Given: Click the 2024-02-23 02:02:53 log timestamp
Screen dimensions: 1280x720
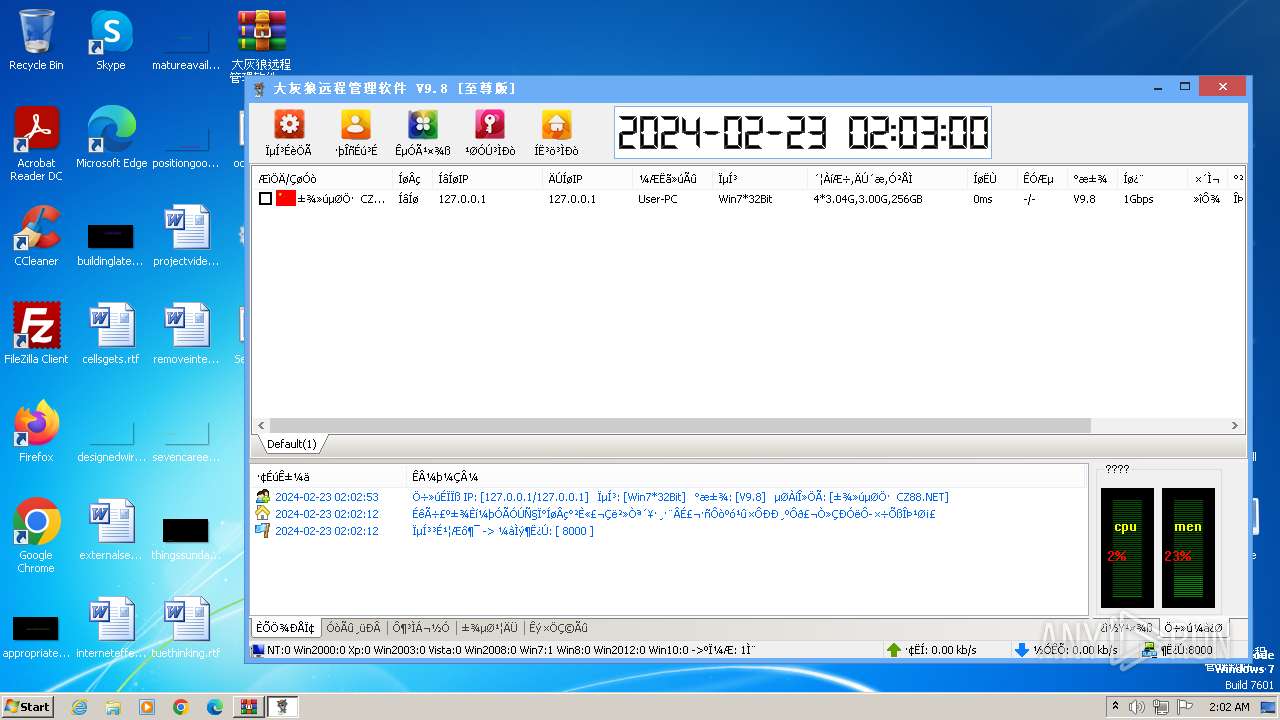Looking at the screenshot, I should point(327,497).
